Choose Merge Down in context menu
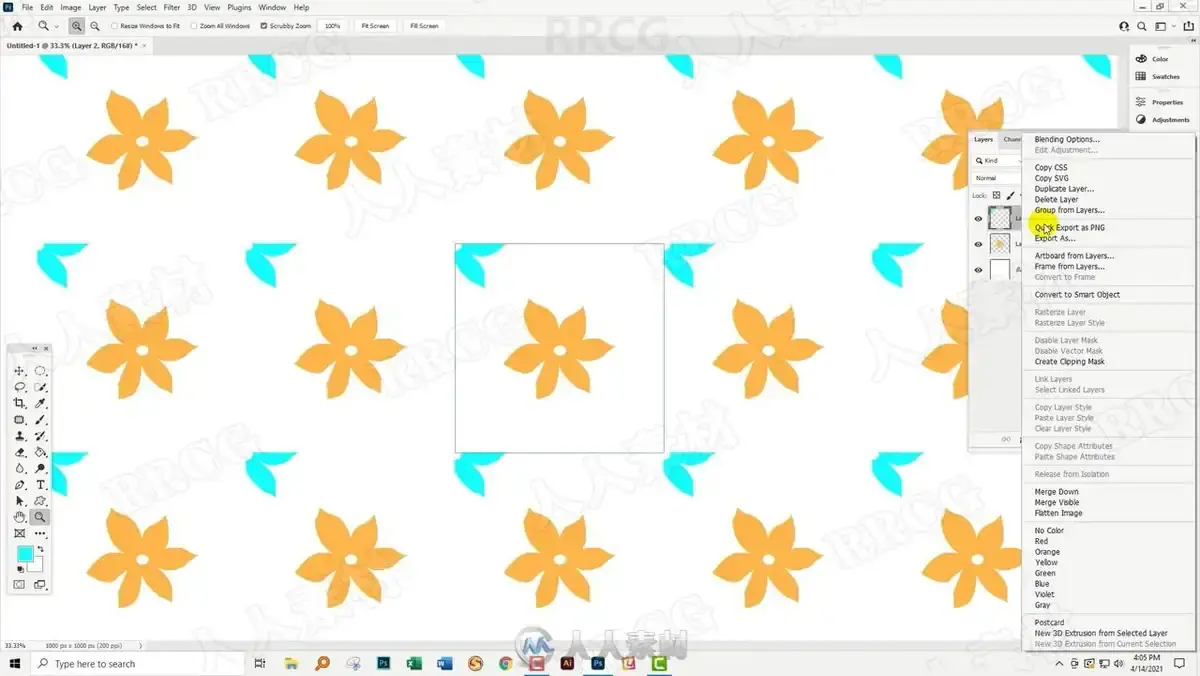 point(1056,491)
